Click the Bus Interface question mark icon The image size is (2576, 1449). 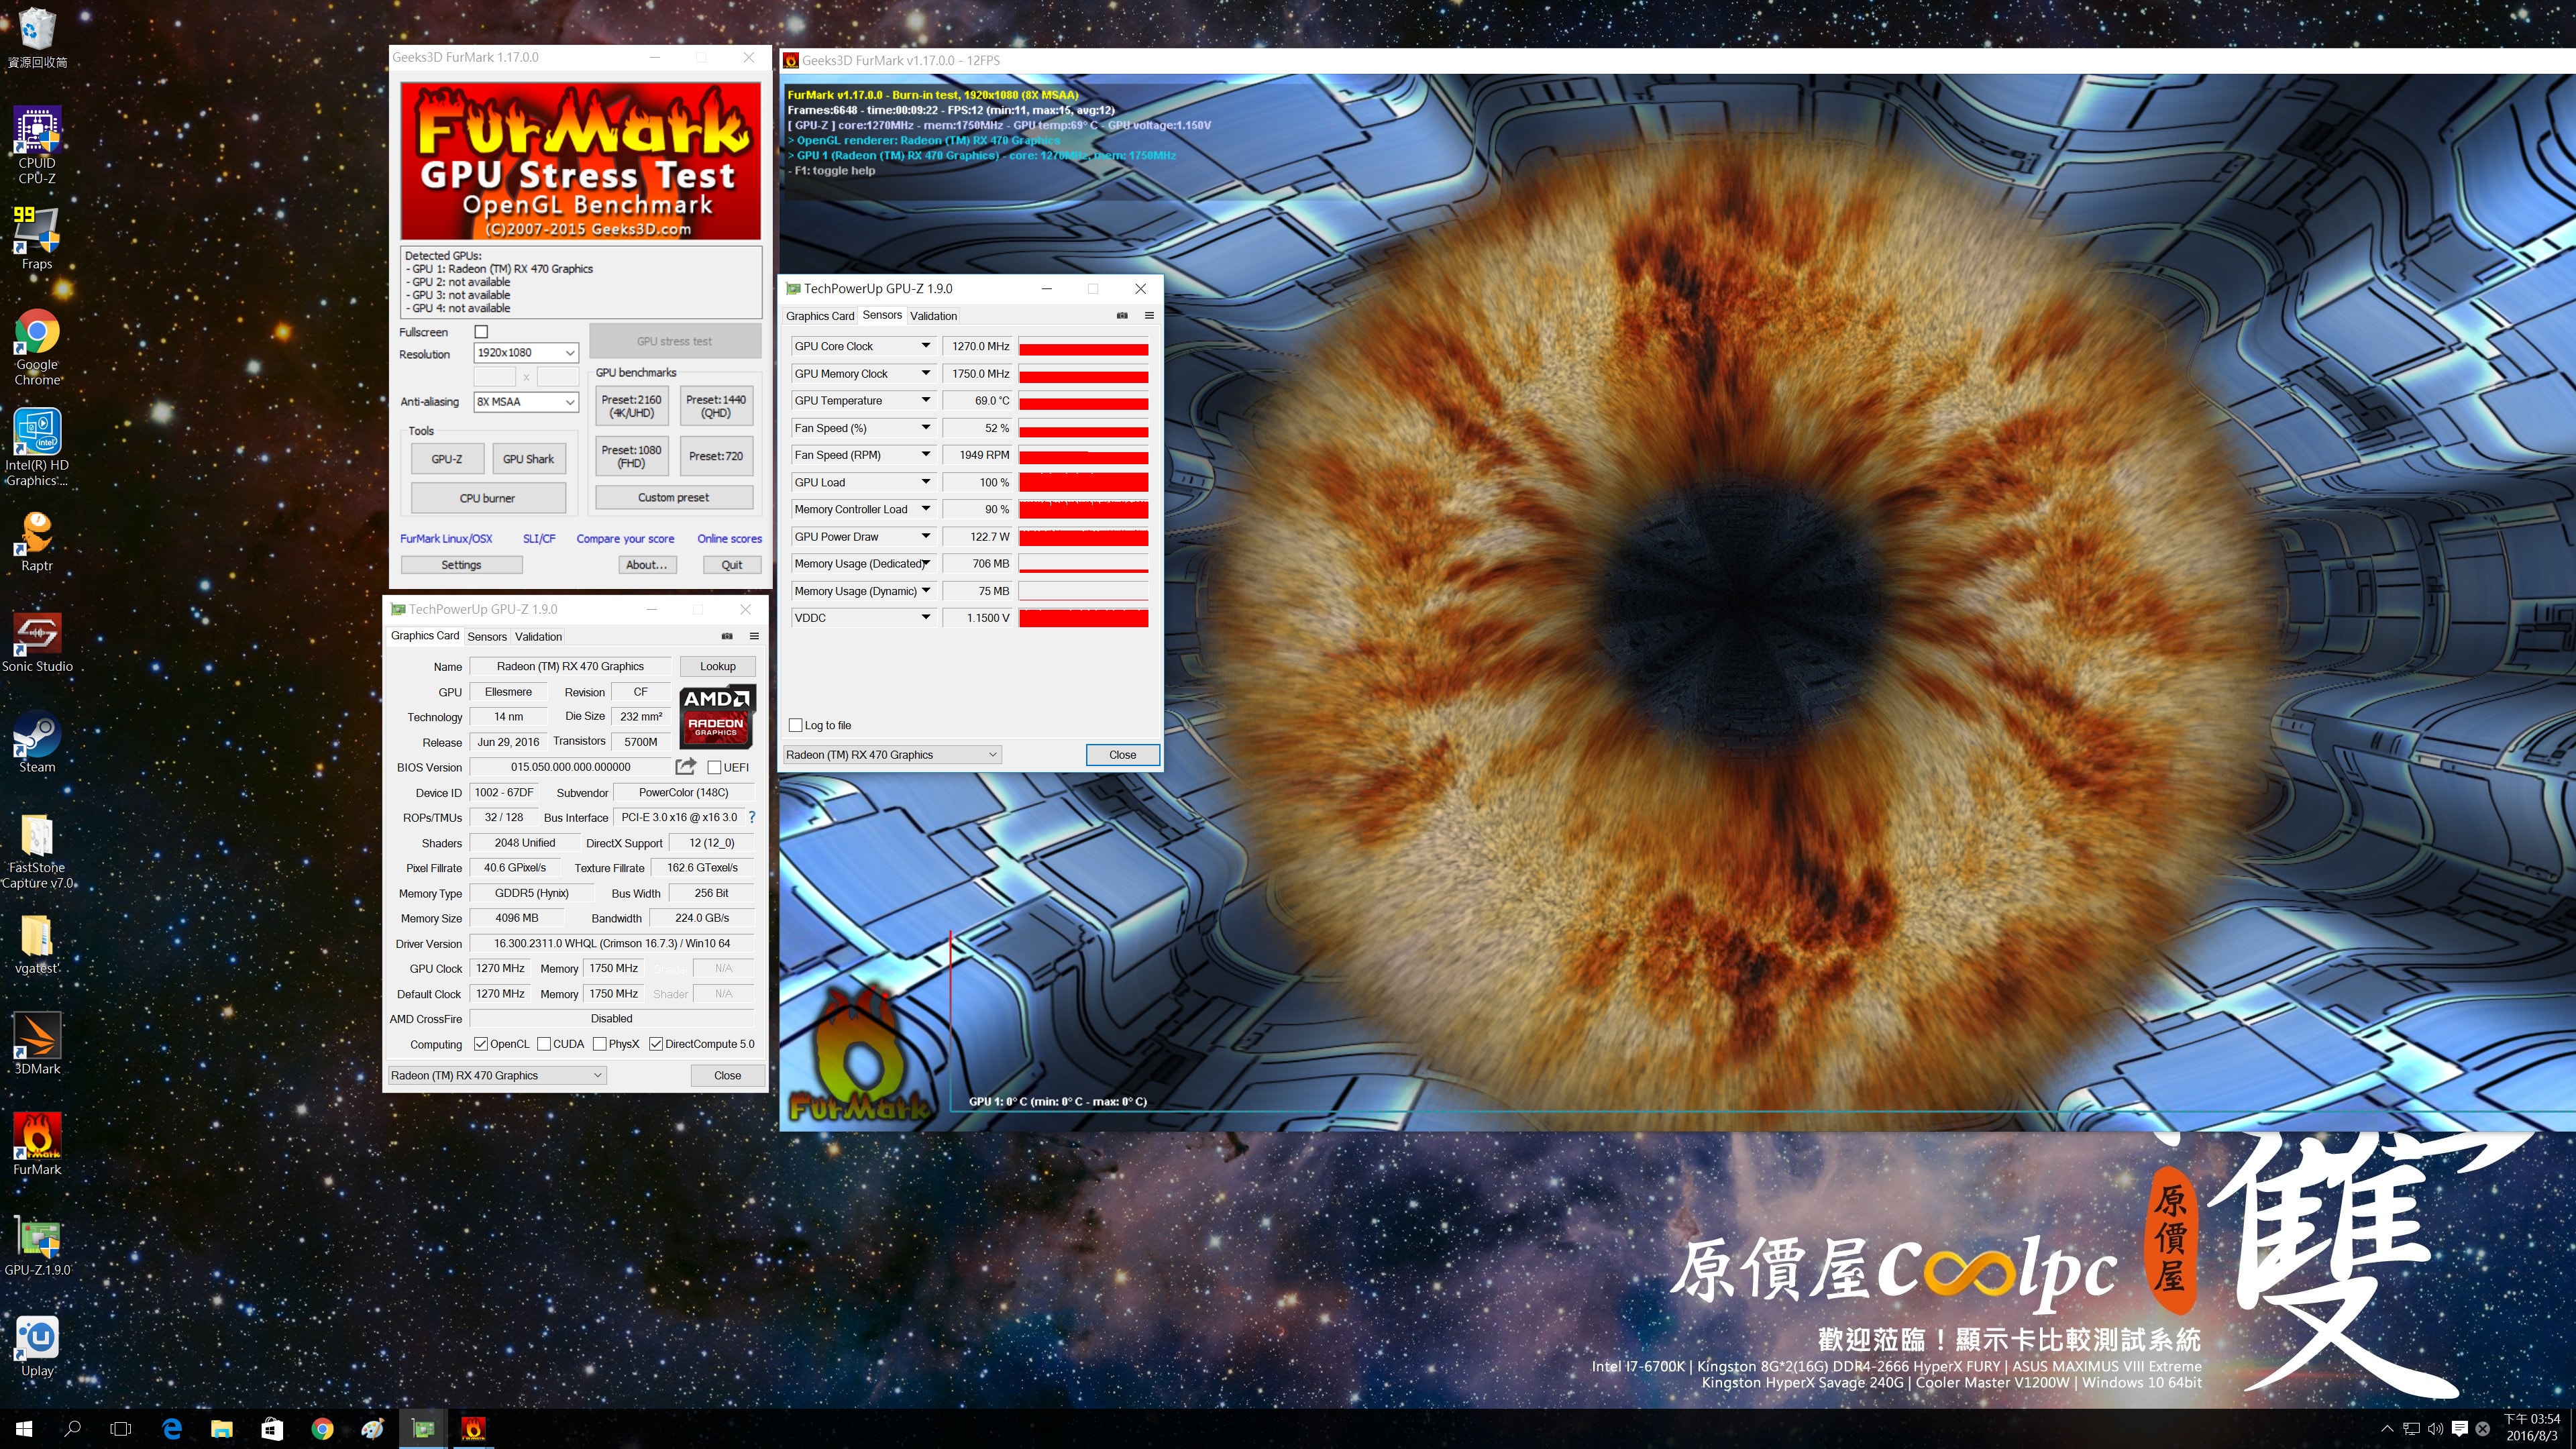[752, 817]
